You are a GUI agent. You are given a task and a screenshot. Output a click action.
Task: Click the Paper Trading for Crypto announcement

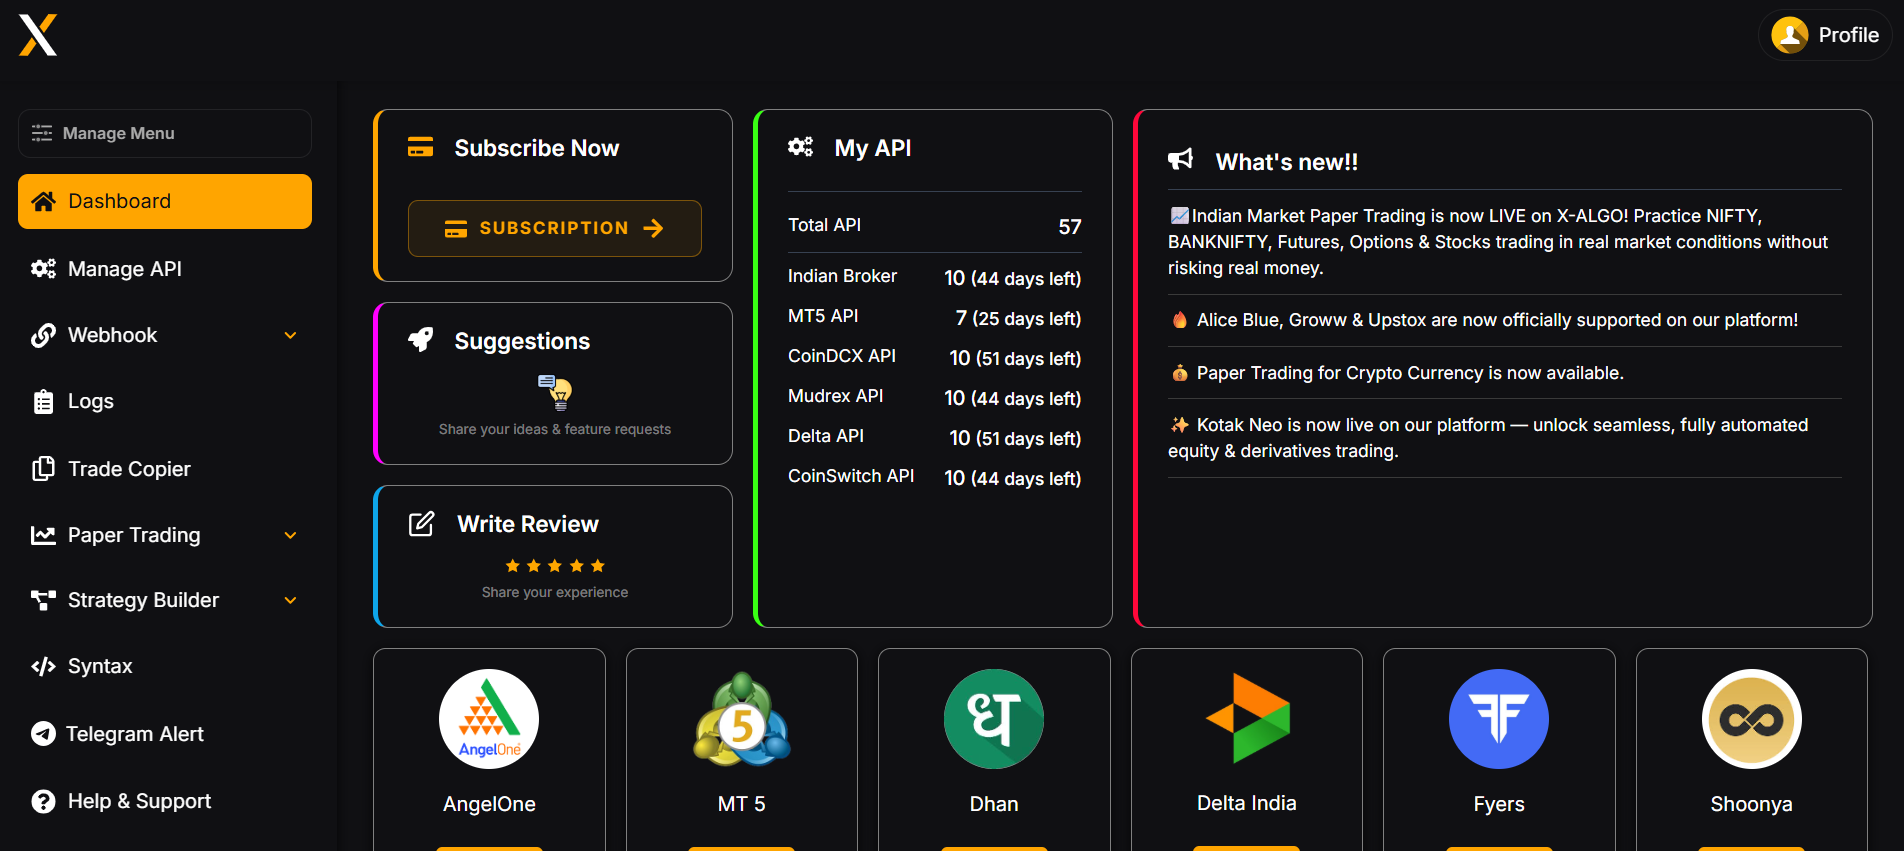[x=1397, y=373]
